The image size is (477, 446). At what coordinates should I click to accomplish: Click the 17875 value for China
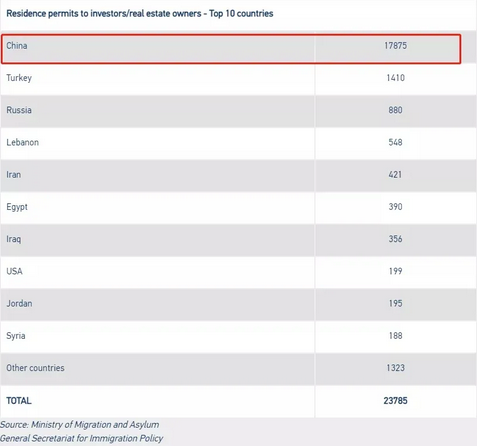pos(395,45)
